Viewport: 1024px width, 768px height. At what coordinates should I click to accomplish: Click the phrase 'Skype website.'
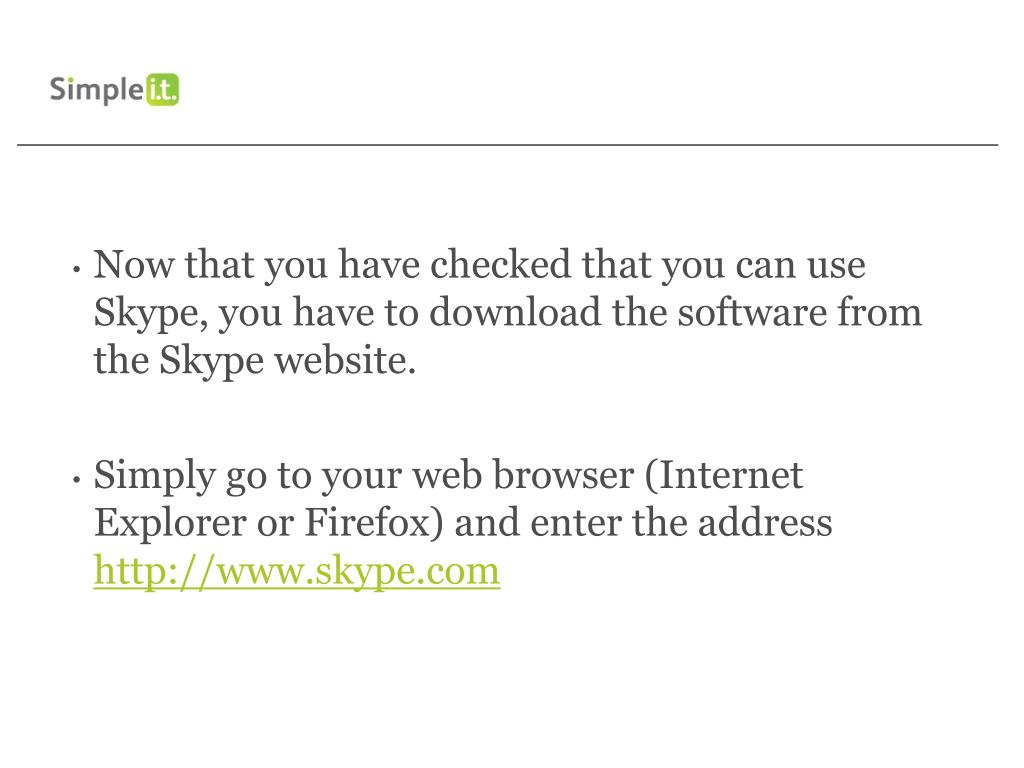[287, 361]
